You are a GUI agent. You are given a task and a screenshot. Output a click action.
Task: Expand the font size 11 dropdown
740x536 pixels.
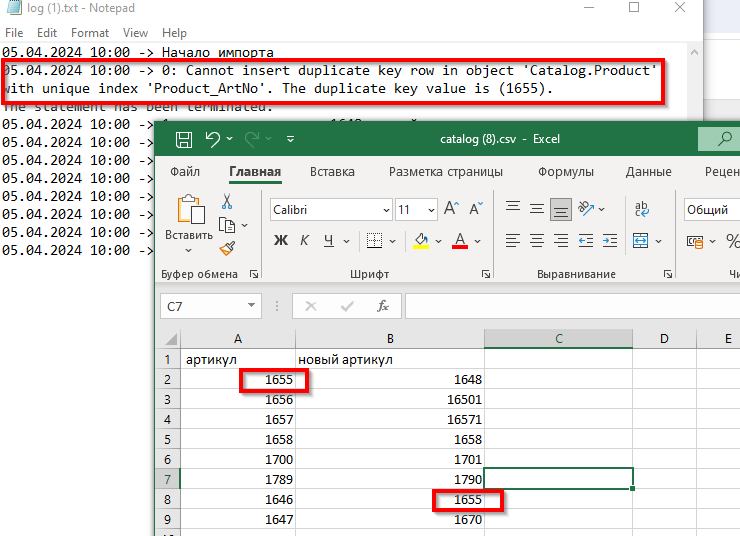pos(431,210)
